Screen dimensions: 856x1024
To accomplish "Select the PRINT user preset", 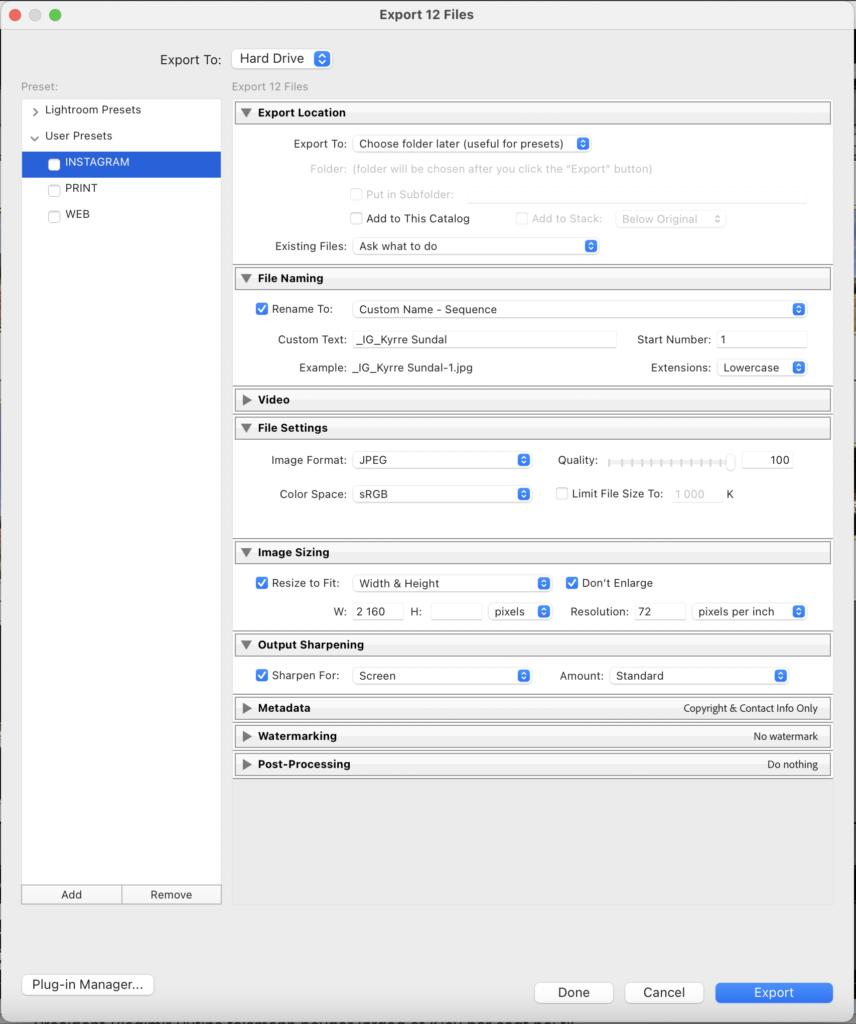I will (81, 188).
